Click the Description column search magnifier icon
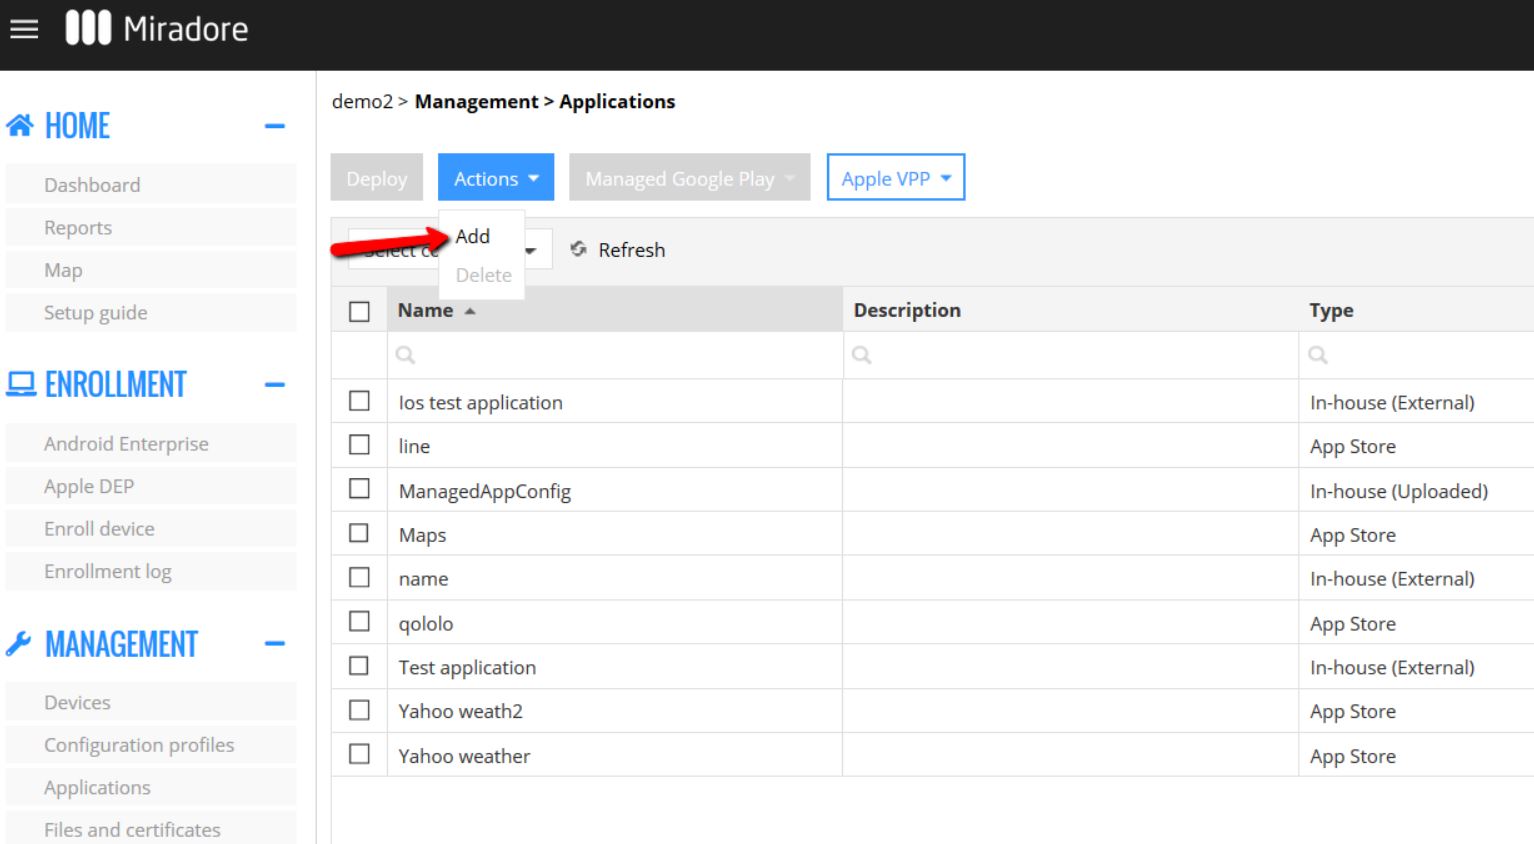This screenshot has height=844, width=1534. [861, 355]
